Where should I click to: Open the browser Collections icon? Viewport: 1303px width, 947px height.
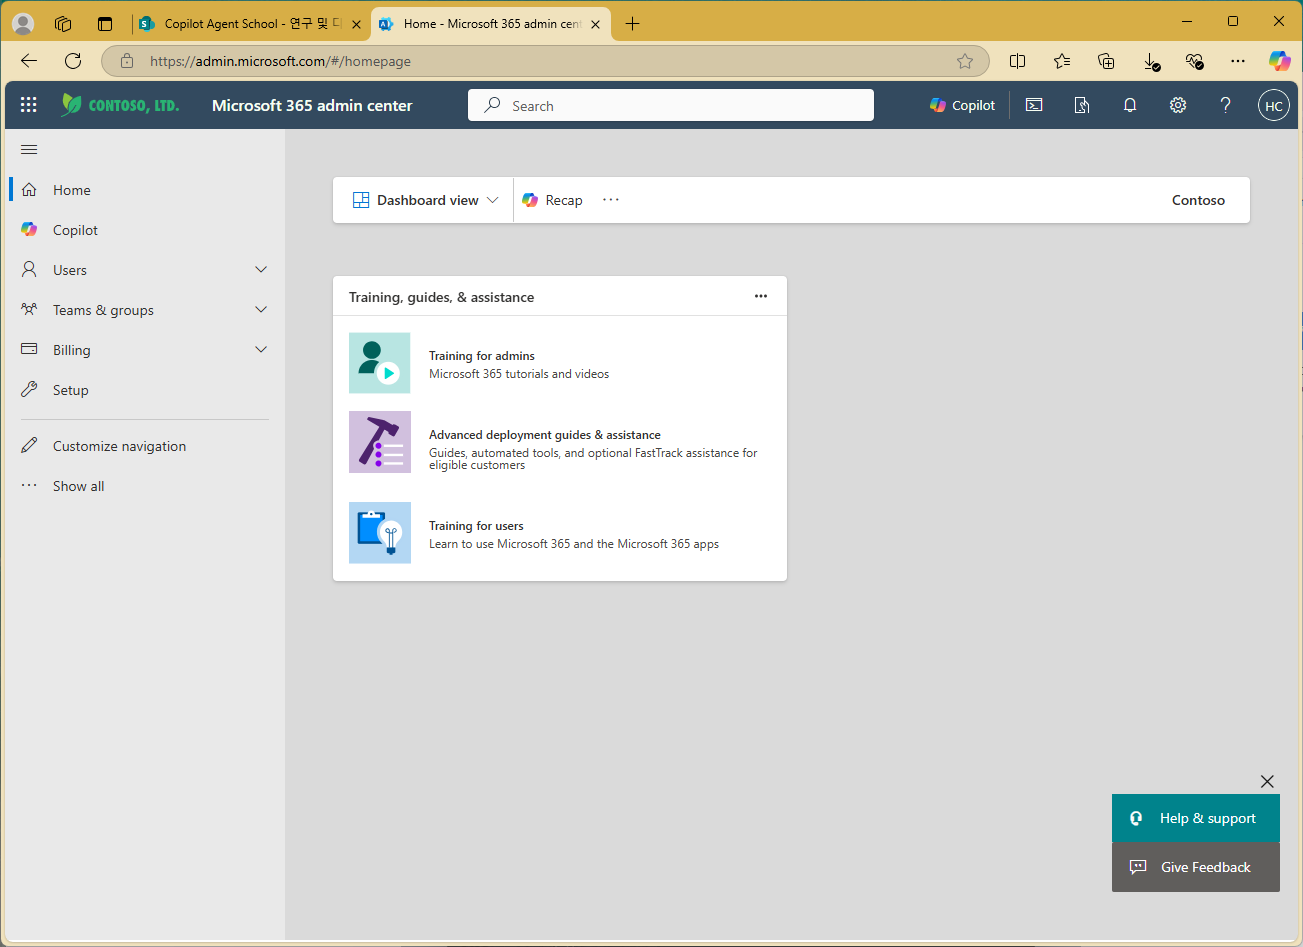pos(1106,61)
